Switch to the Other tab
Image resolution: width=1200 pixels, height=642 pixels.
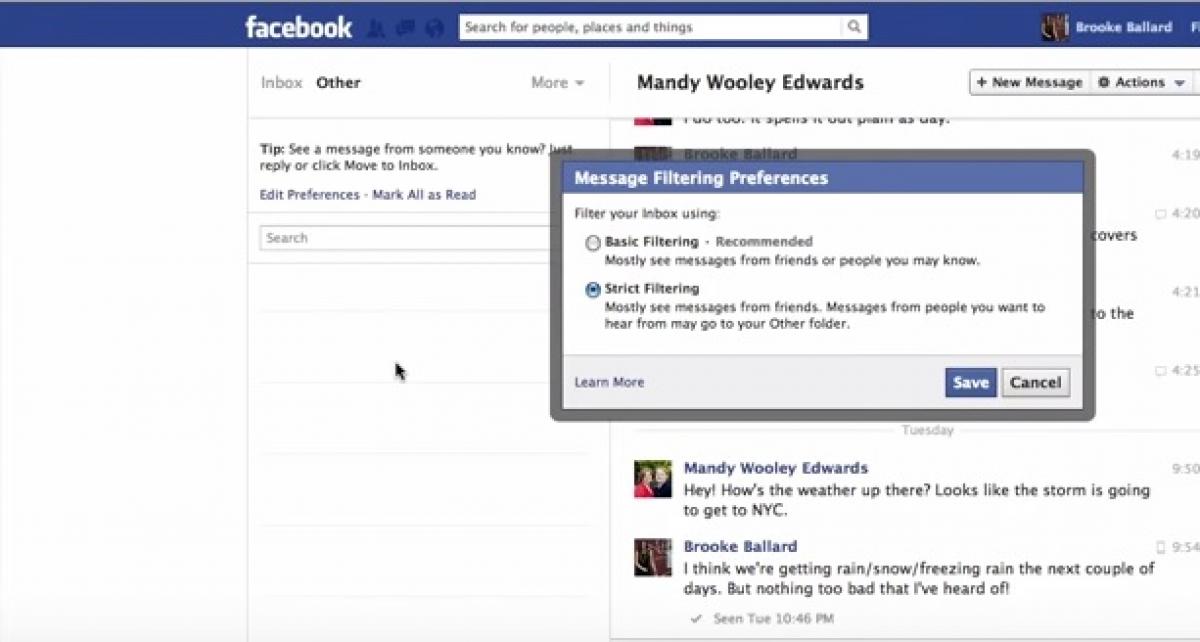click(338, 83)
